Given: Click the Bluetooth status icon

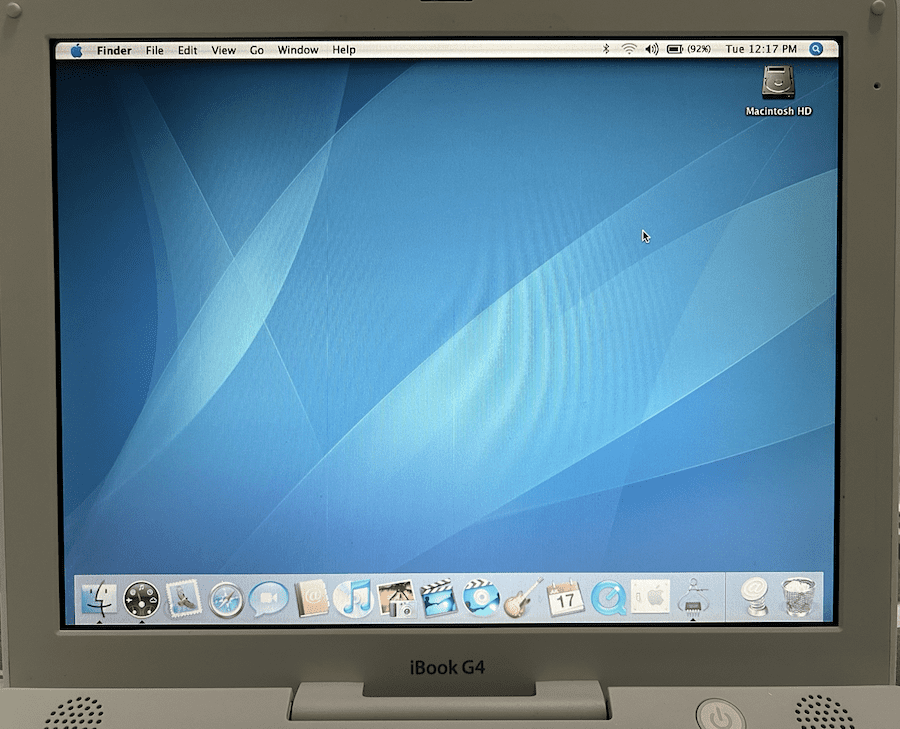Looking at the screenshot, I should (x=606, y=49).
